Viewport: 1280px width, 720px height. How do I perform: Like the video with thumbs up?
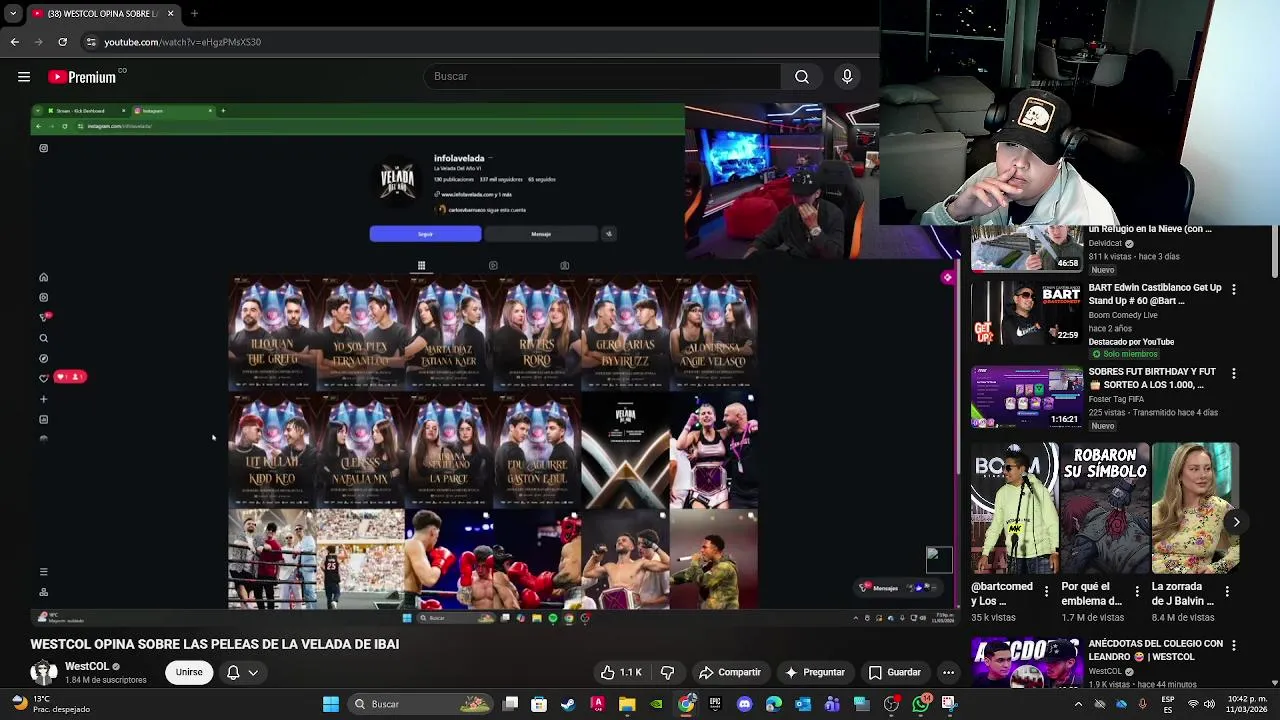620,672
